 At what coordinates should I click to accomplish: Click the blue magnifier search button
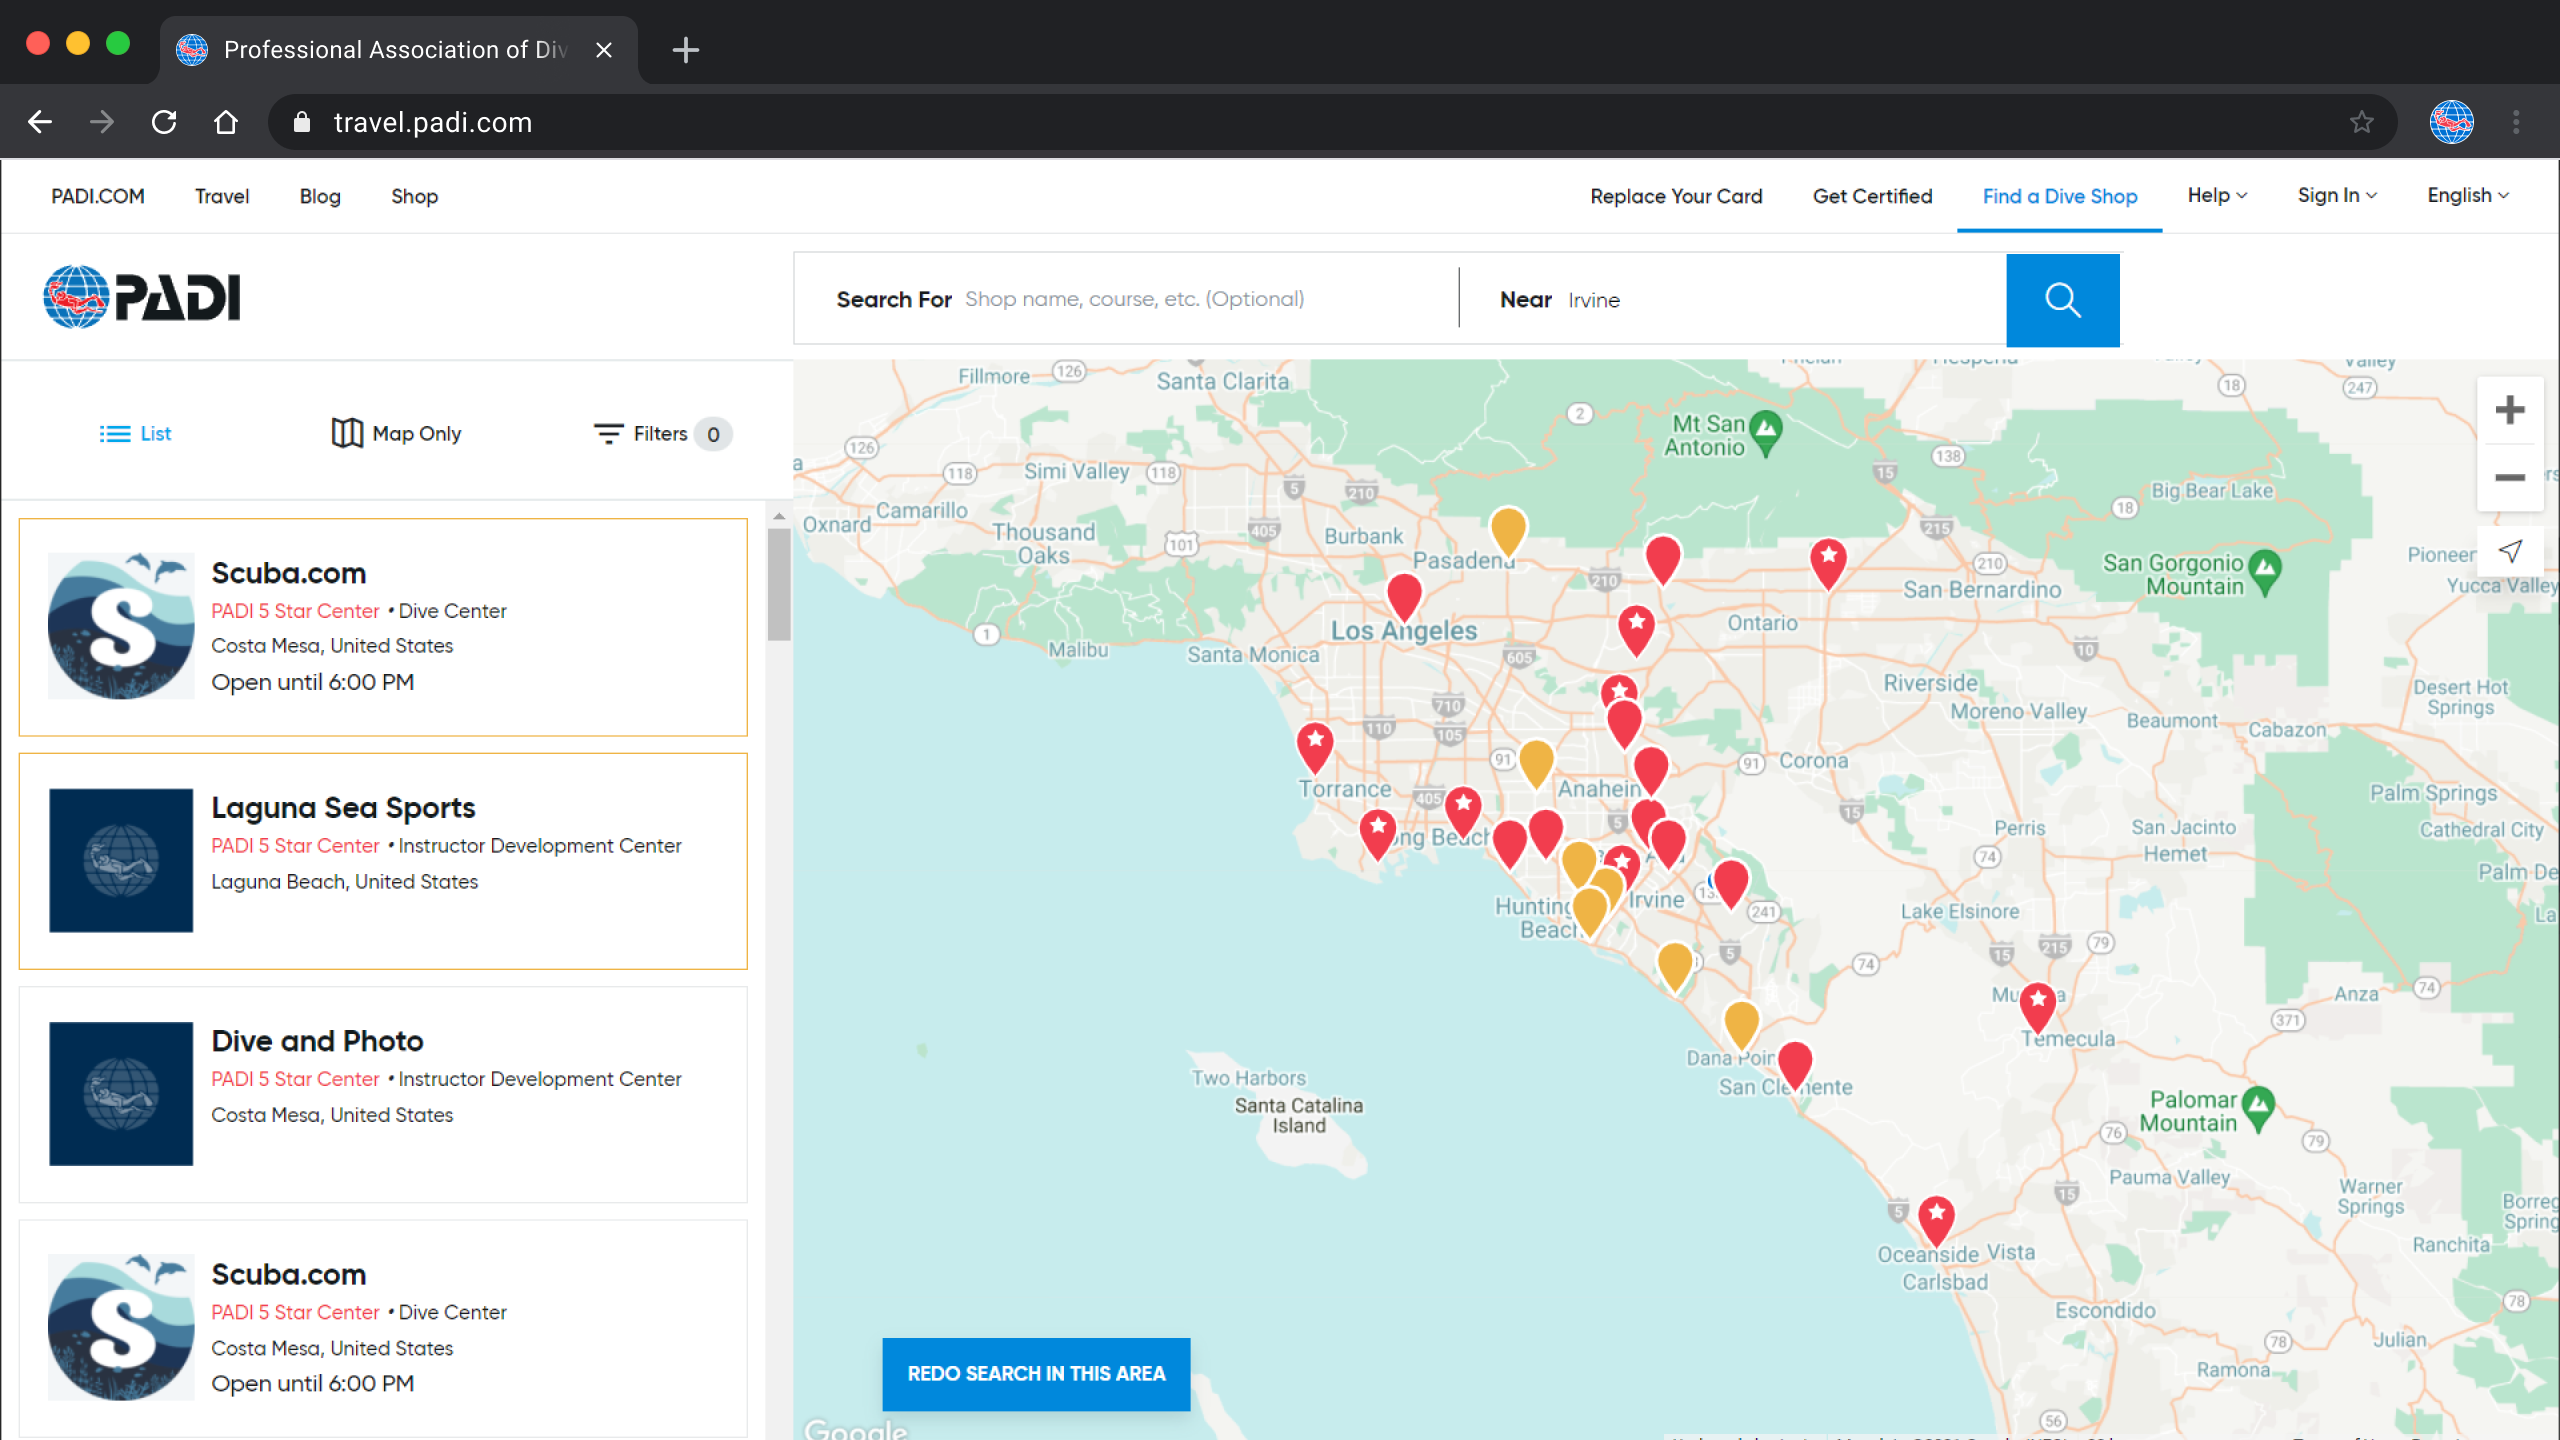[2062, 299]
